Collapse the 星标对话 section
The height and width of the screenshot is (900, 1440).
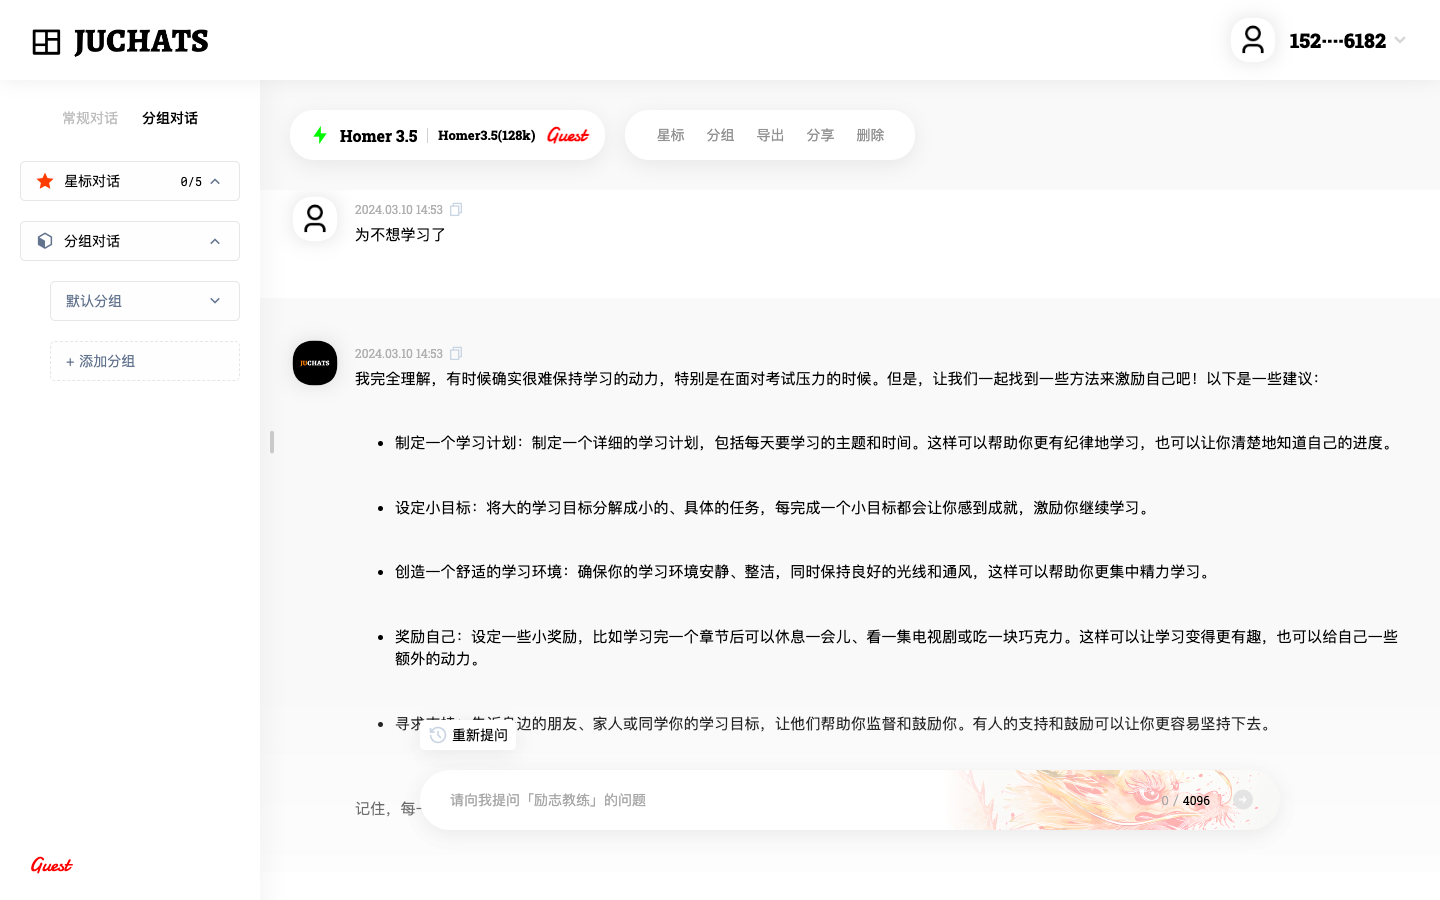click(x=215, y=181)
